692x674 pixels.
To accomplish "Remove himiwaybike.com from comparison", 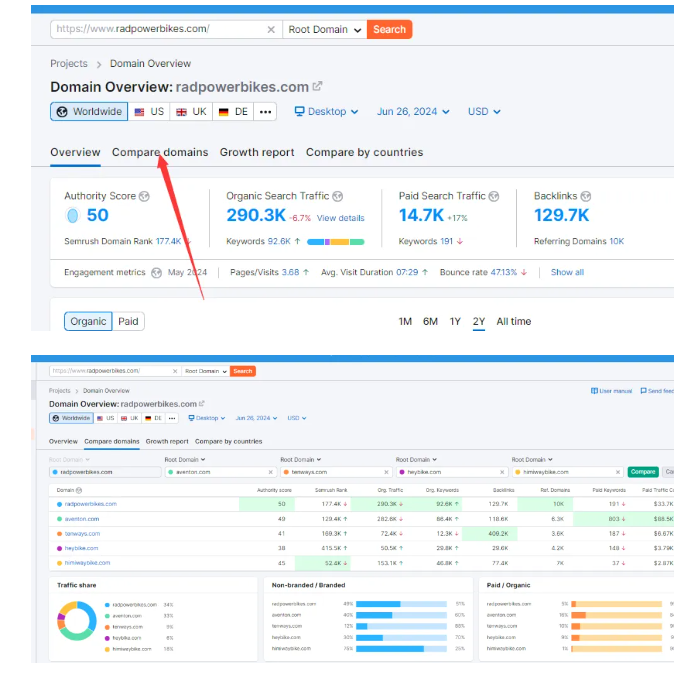I will 618,472.
